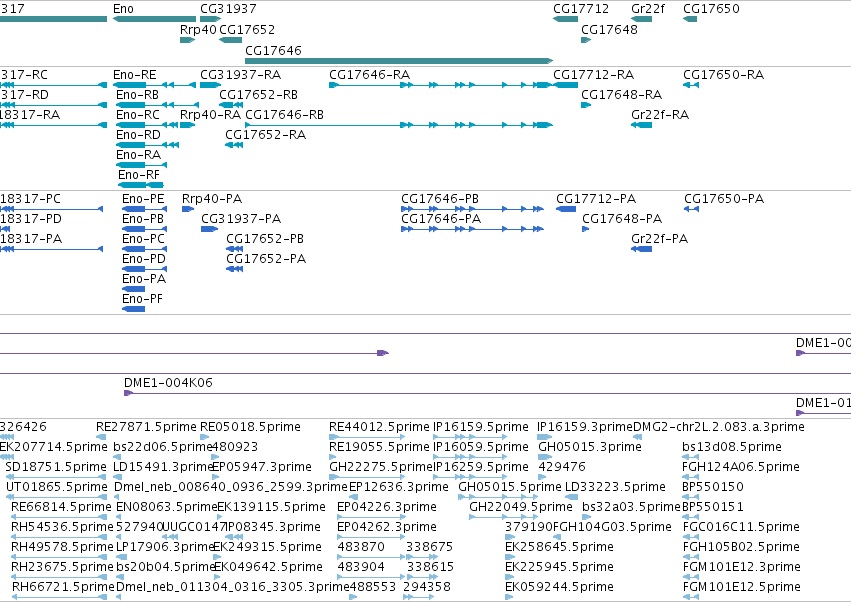
Task: Click the CG17652 gene label
Action: 247,29
